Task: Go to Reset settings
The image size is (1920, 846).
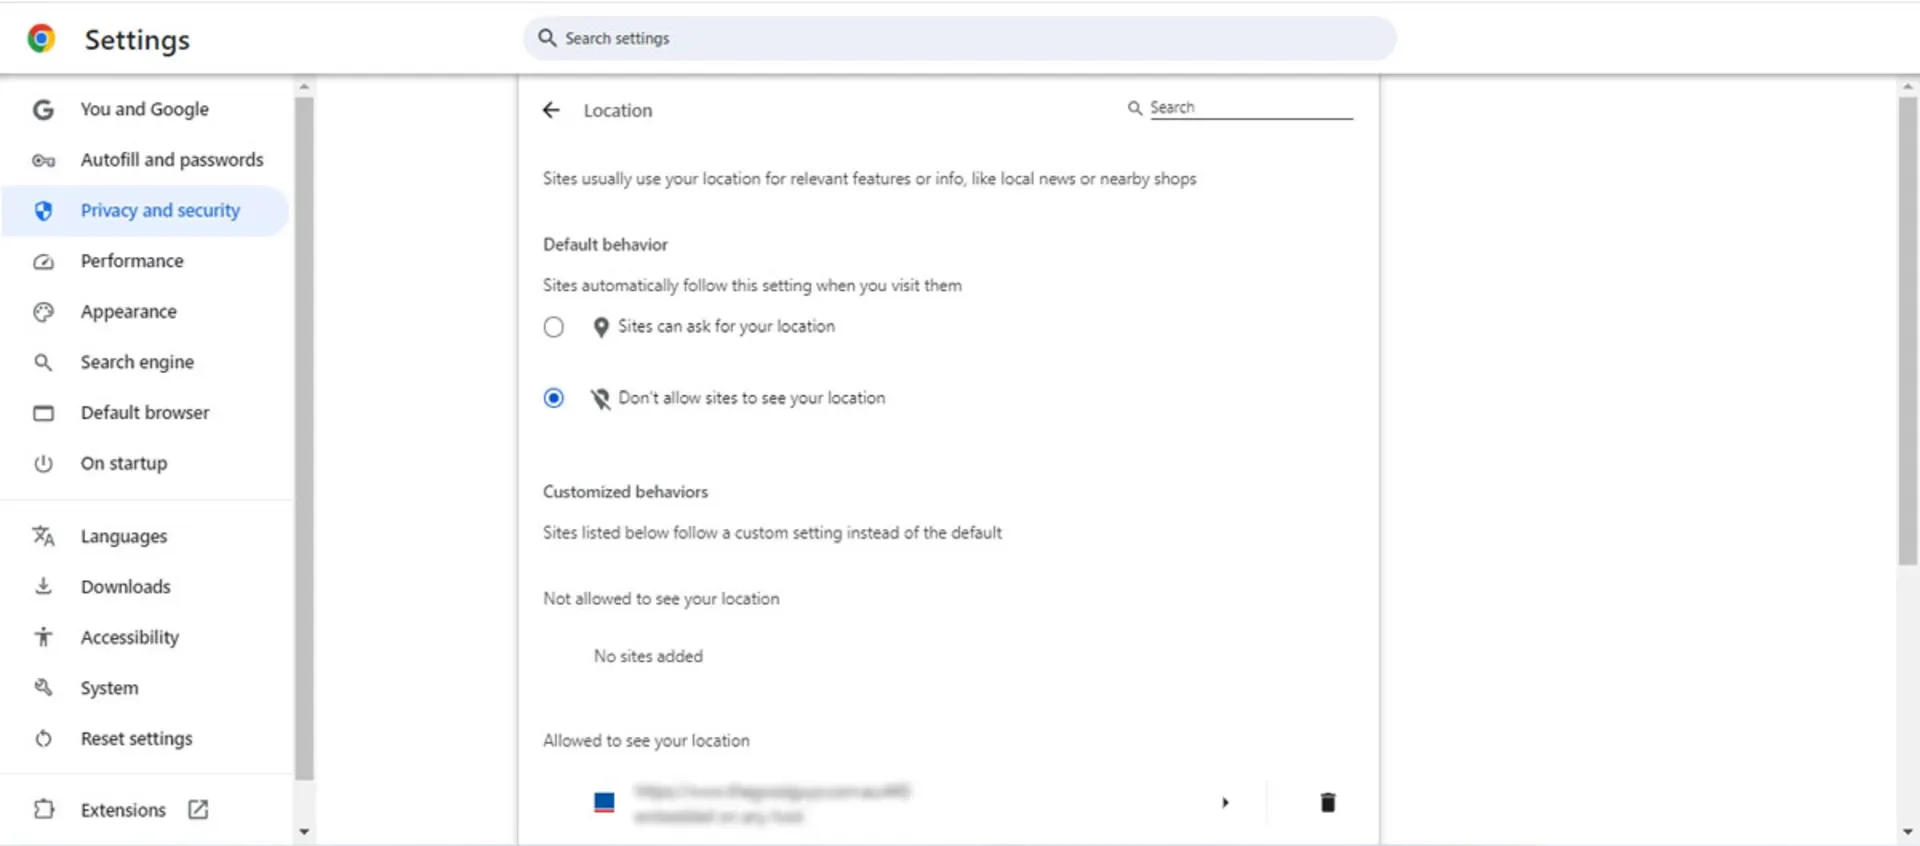Action: tap(136, 739)
